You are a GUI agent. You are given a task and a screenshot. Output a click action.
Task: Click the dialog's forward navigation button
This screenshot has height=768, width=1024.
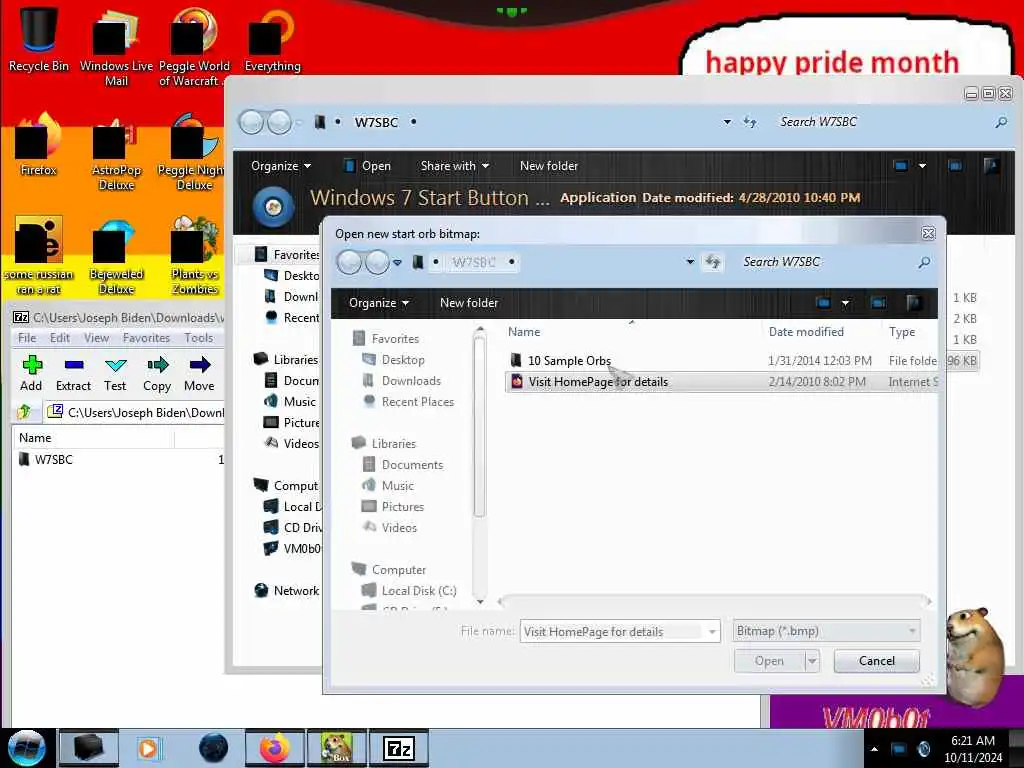[x=377, y=263]
